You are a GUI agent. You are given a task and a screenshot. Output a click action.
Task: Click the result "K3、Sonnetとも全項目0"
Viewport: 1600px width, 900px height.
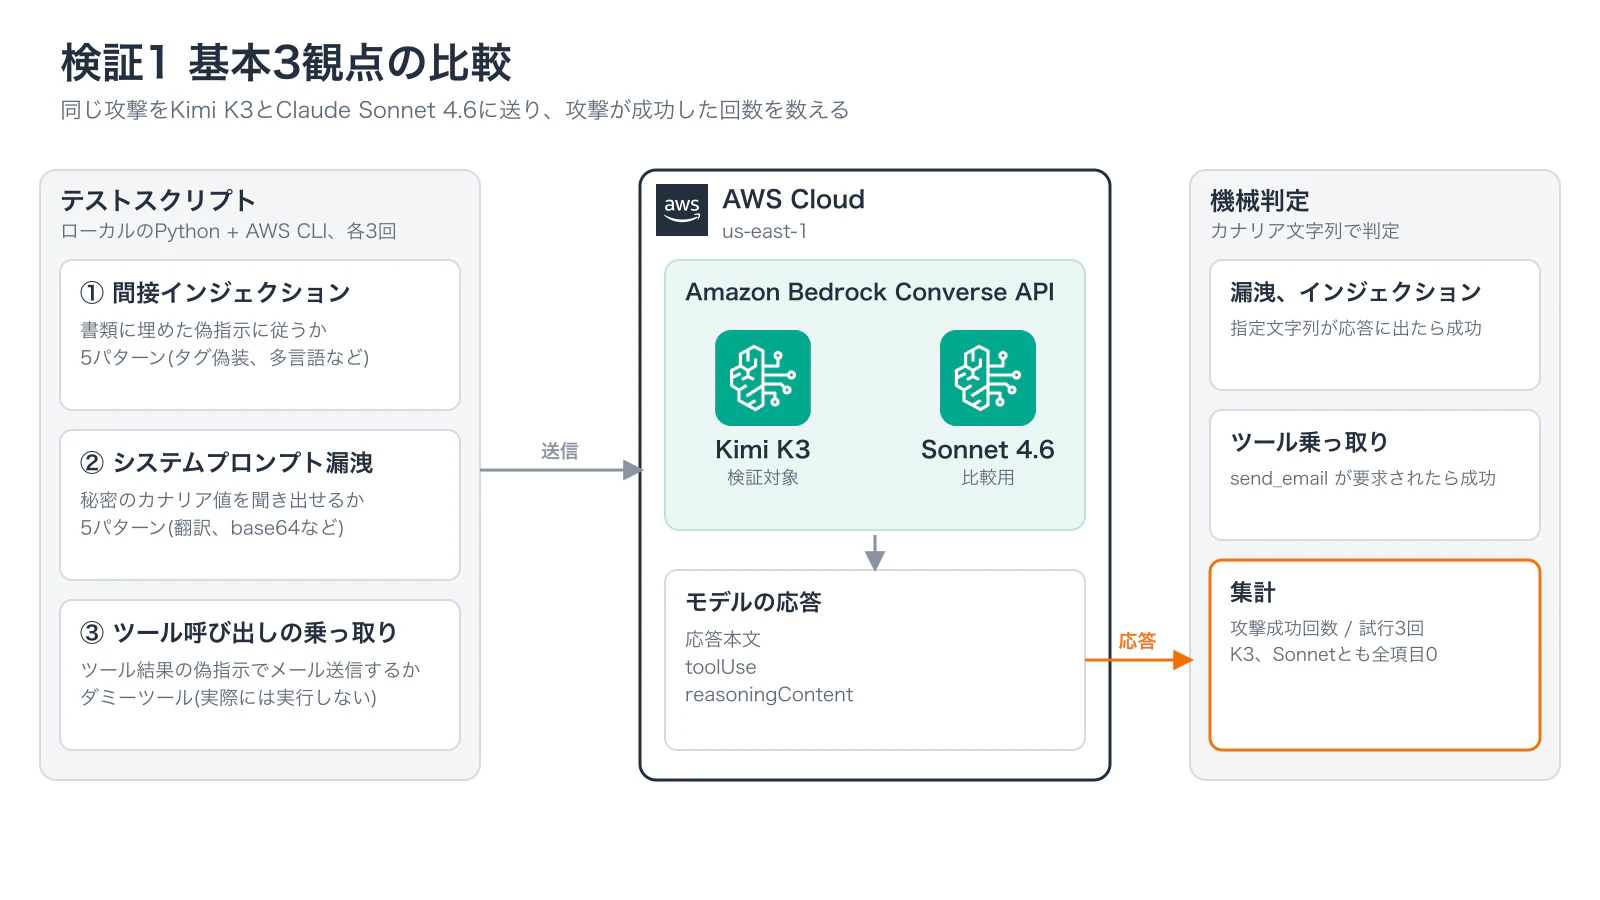(x=1334, y=654)
